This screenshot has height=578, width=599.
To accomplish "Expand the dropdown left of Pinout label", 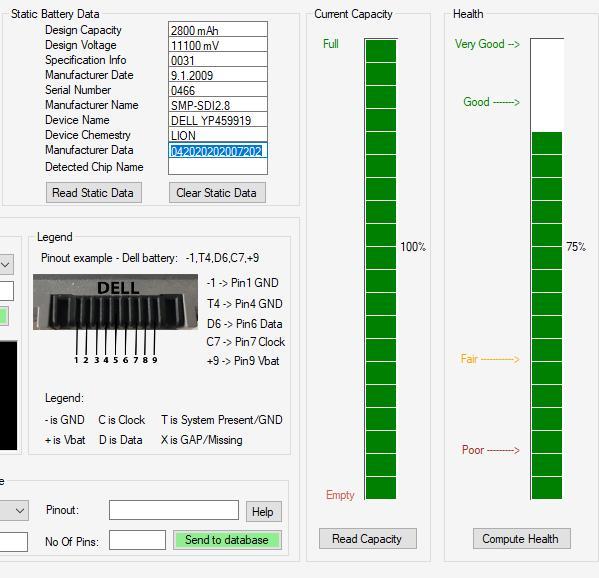I will (15, 510).
